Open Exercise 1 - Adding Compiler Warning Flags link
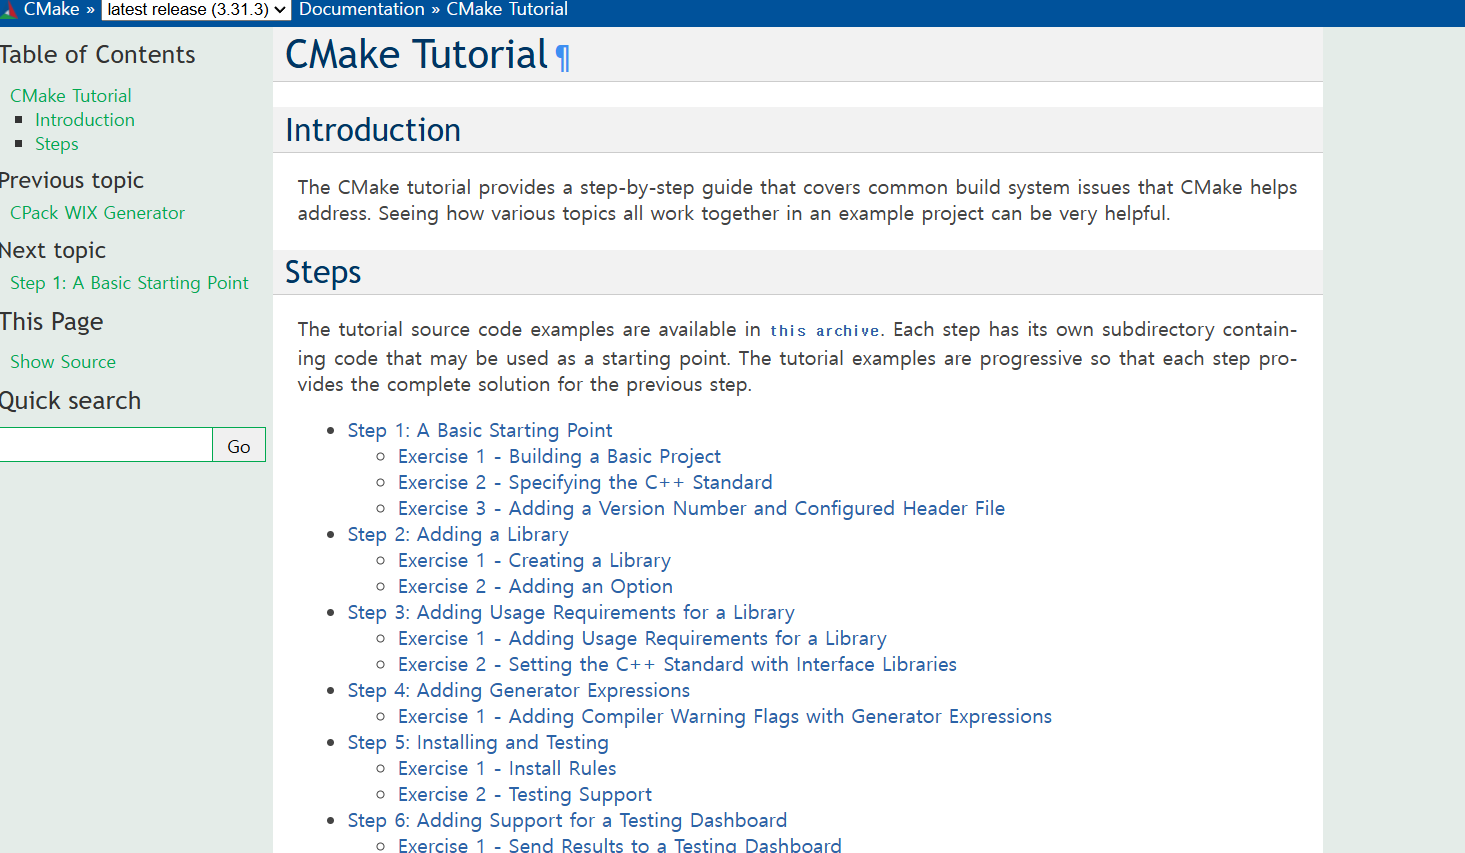The width and height of the screenshot is (1465, 853). pyautogui.click(x=725, y=717)
